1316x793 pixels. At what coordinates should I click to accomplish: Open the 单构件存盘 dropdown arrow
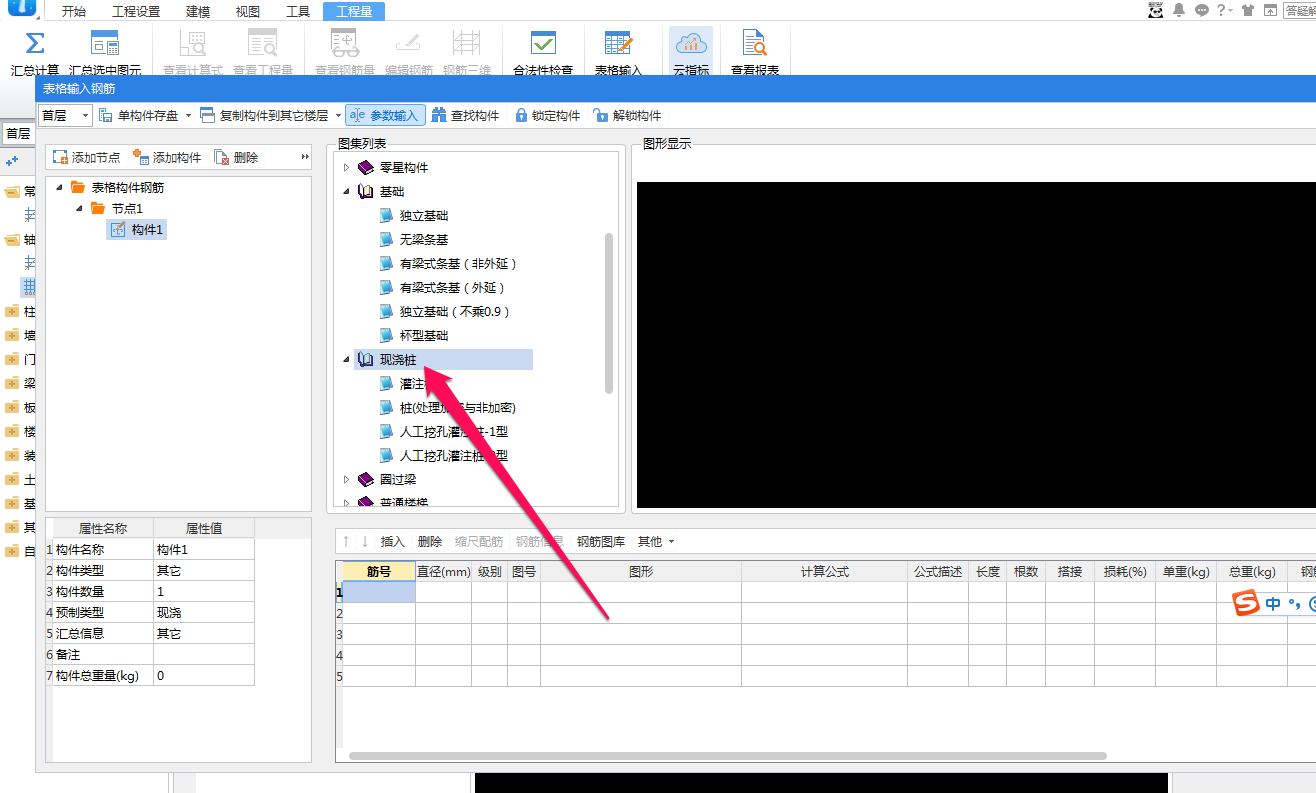tap(188, 116)
